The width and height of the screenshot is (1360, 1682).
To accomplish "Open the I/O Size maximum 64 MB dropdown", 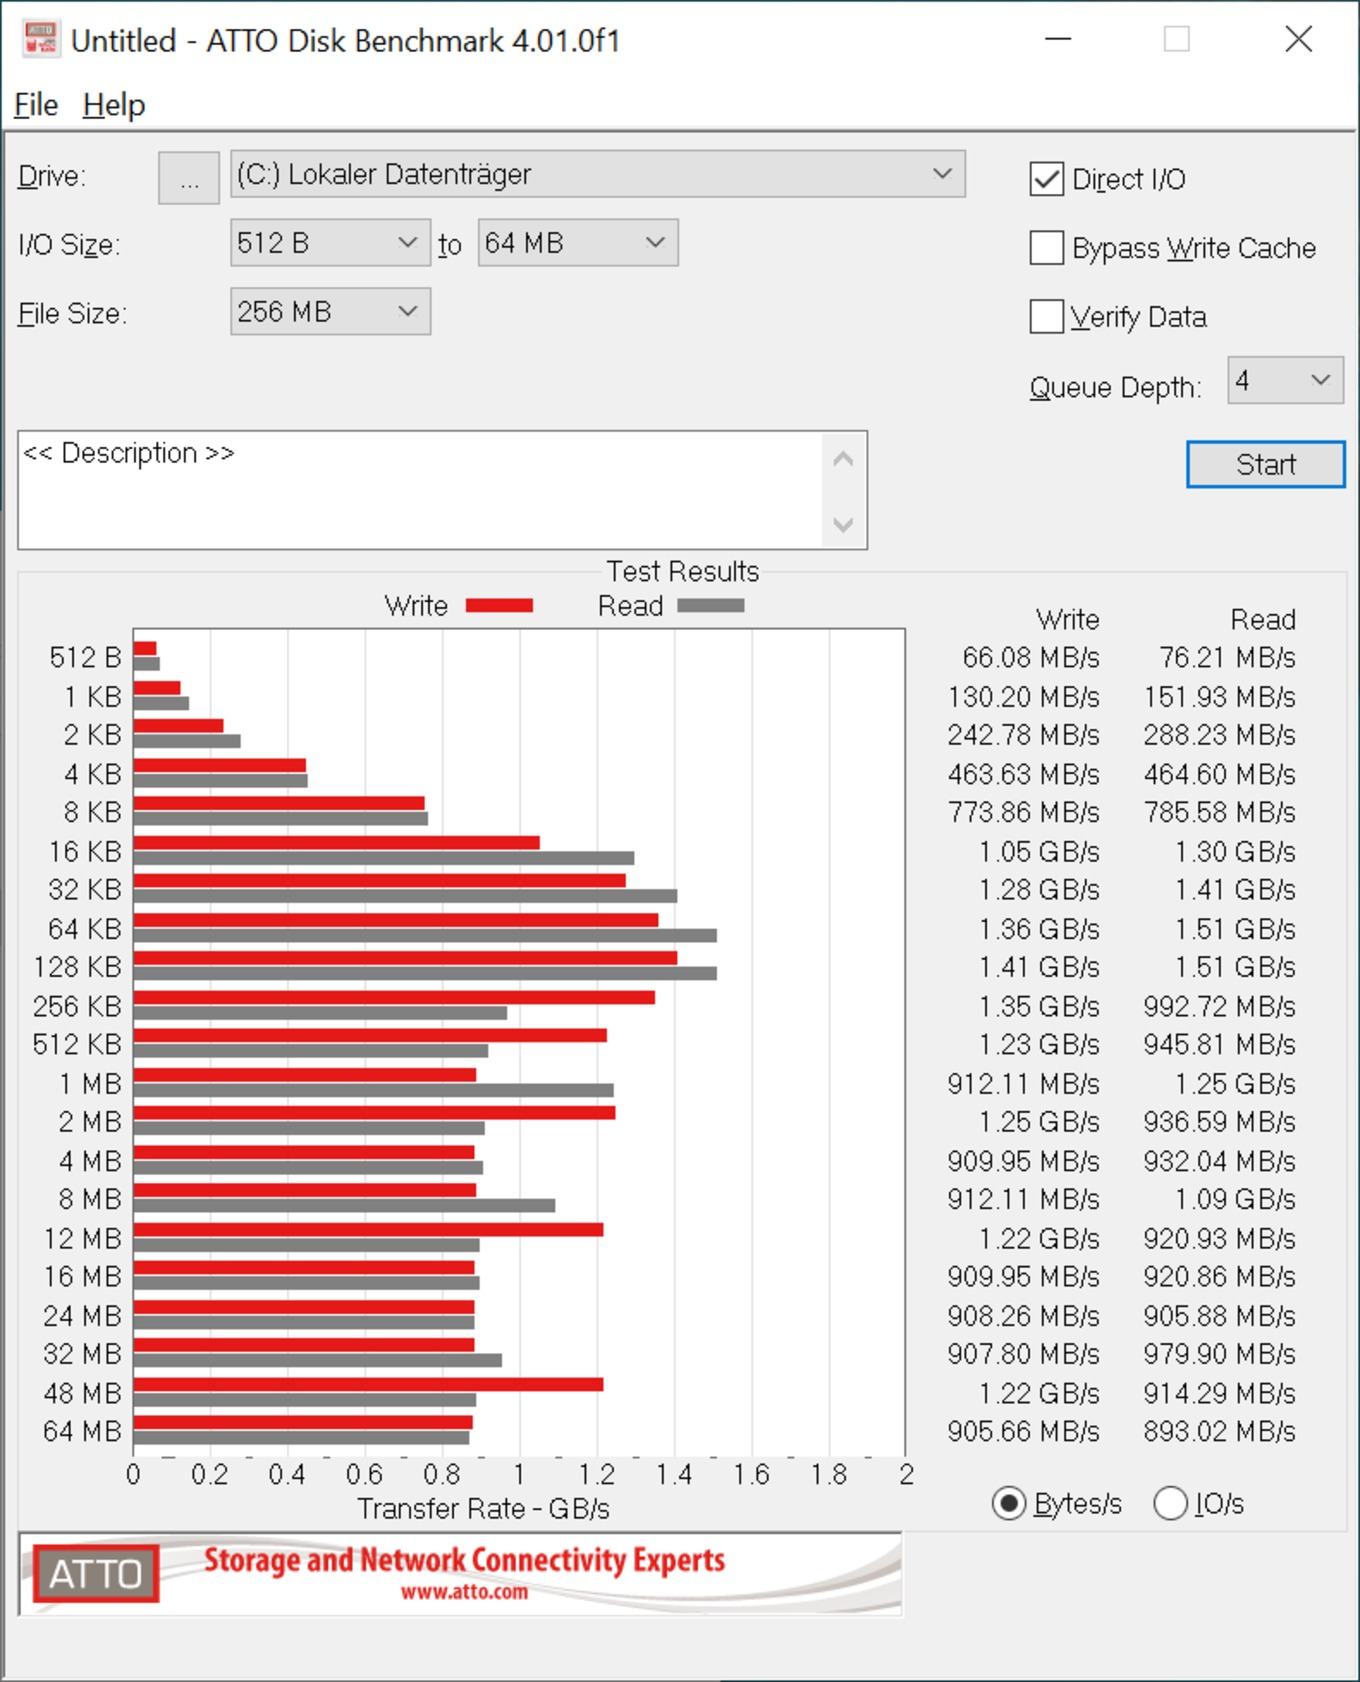I will [578, 243].
